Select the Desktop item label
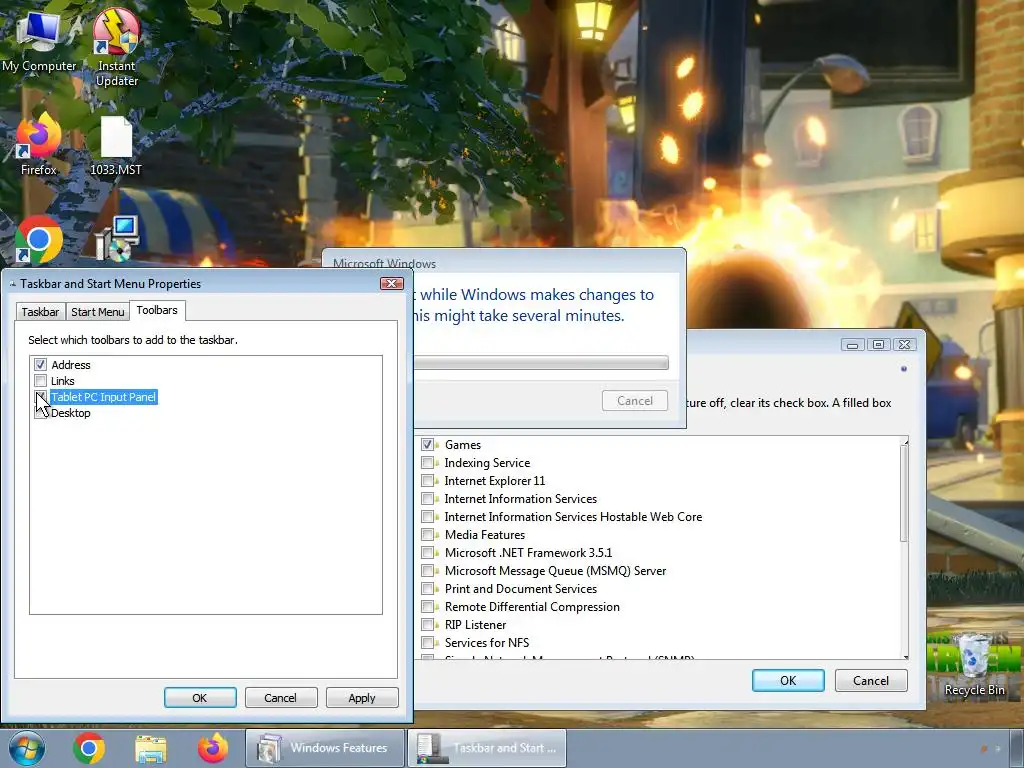The width and height of the screenshot is (1024, 768). point(71,413)
